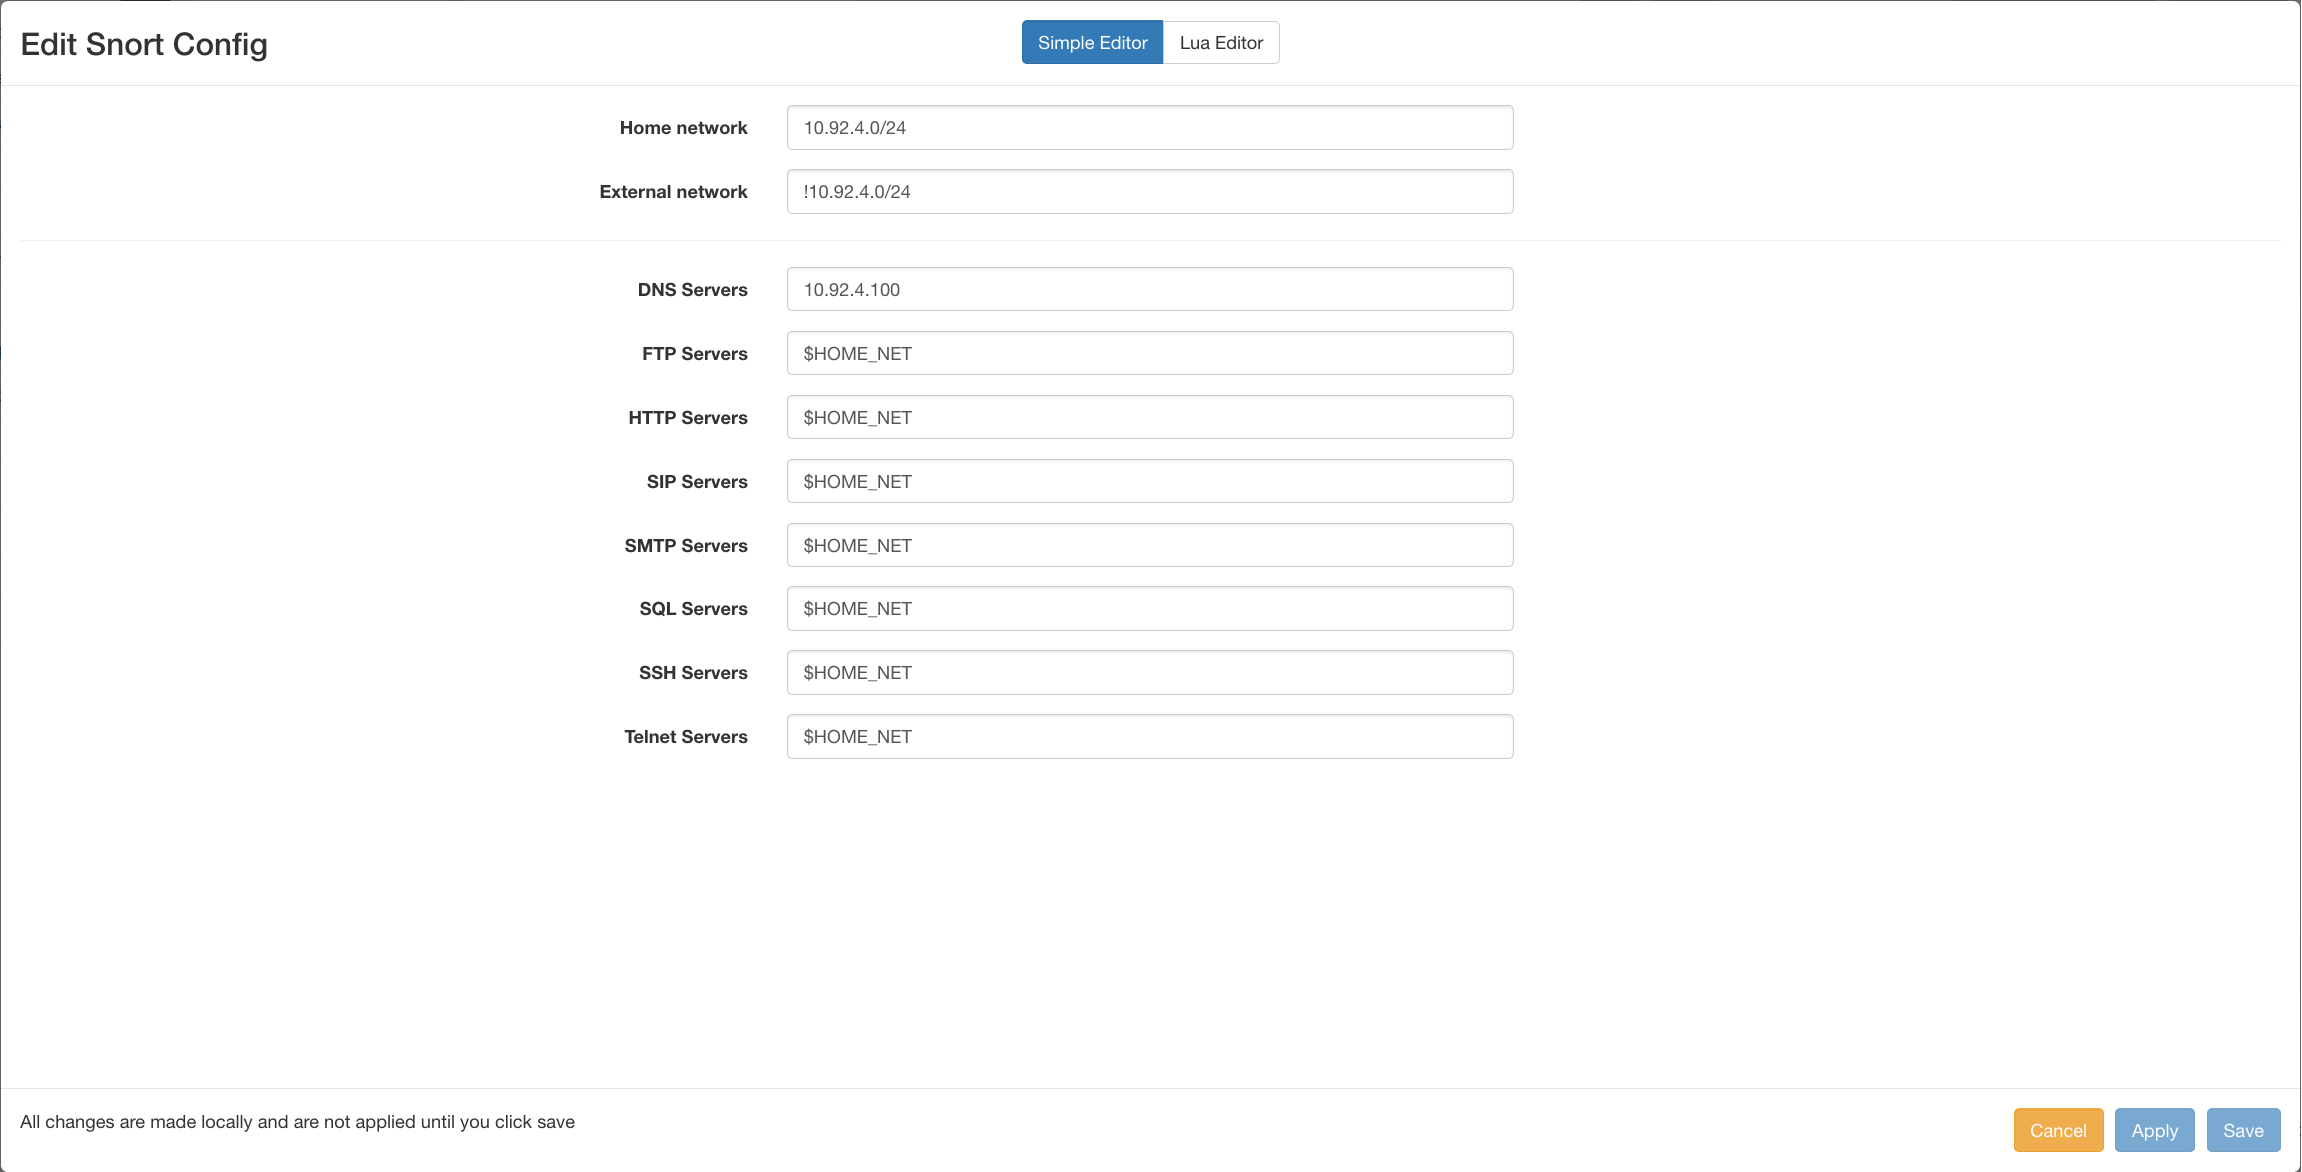The image size is (2302, 1172).
Task: Click the Apply button
Action: pos(2154,1131)
